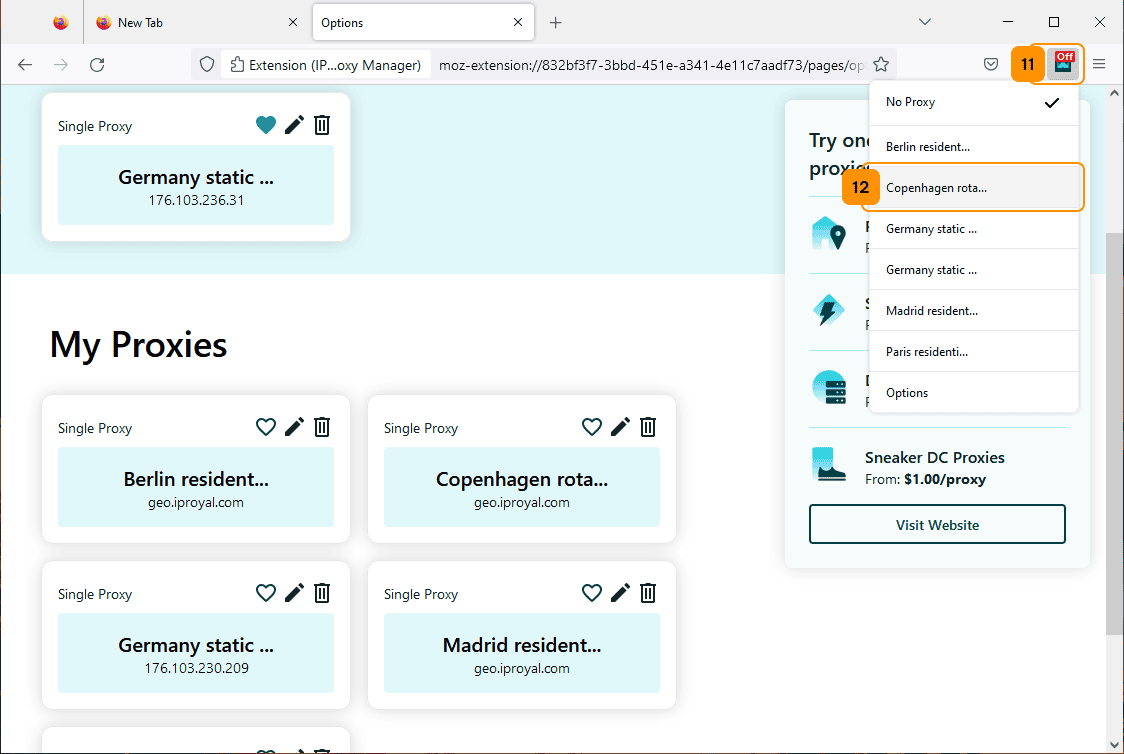Viewport: 1124px width, 754px height.
Task: Switch to the New Tab tab
Action: point(196,22)
